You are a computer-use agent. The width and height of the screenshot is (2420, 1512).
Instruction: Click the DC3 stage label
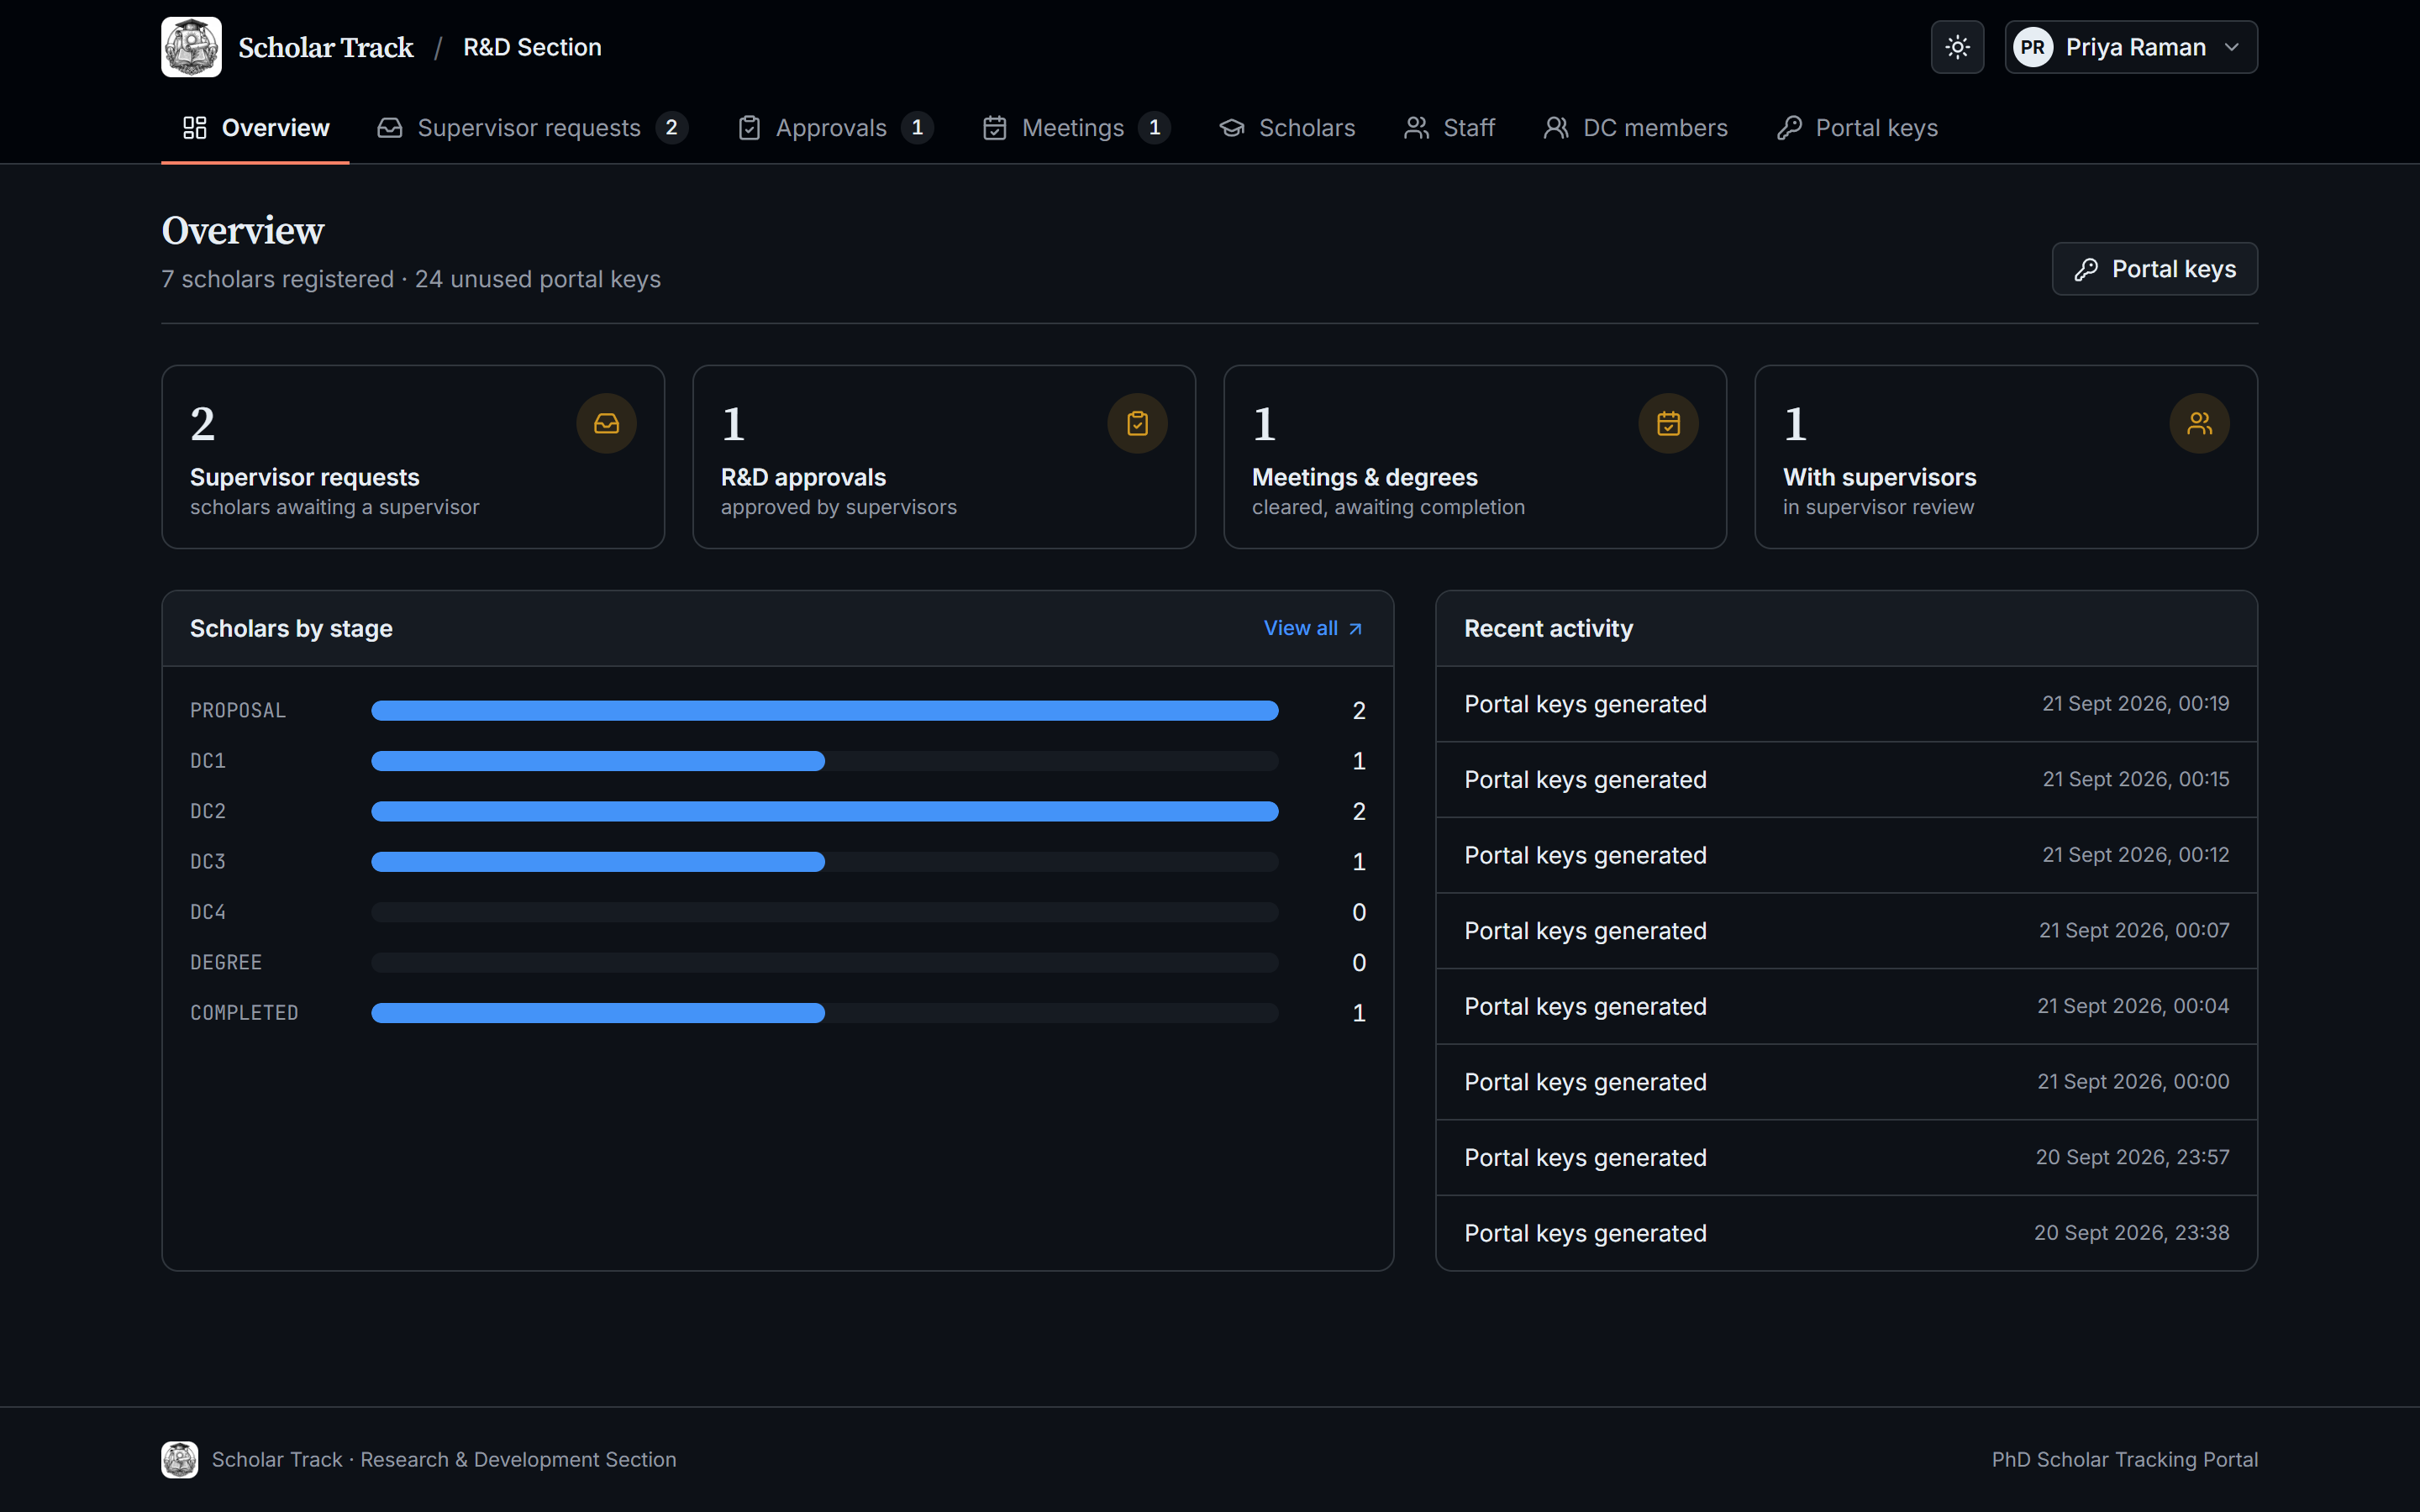[x=208, y=861]
